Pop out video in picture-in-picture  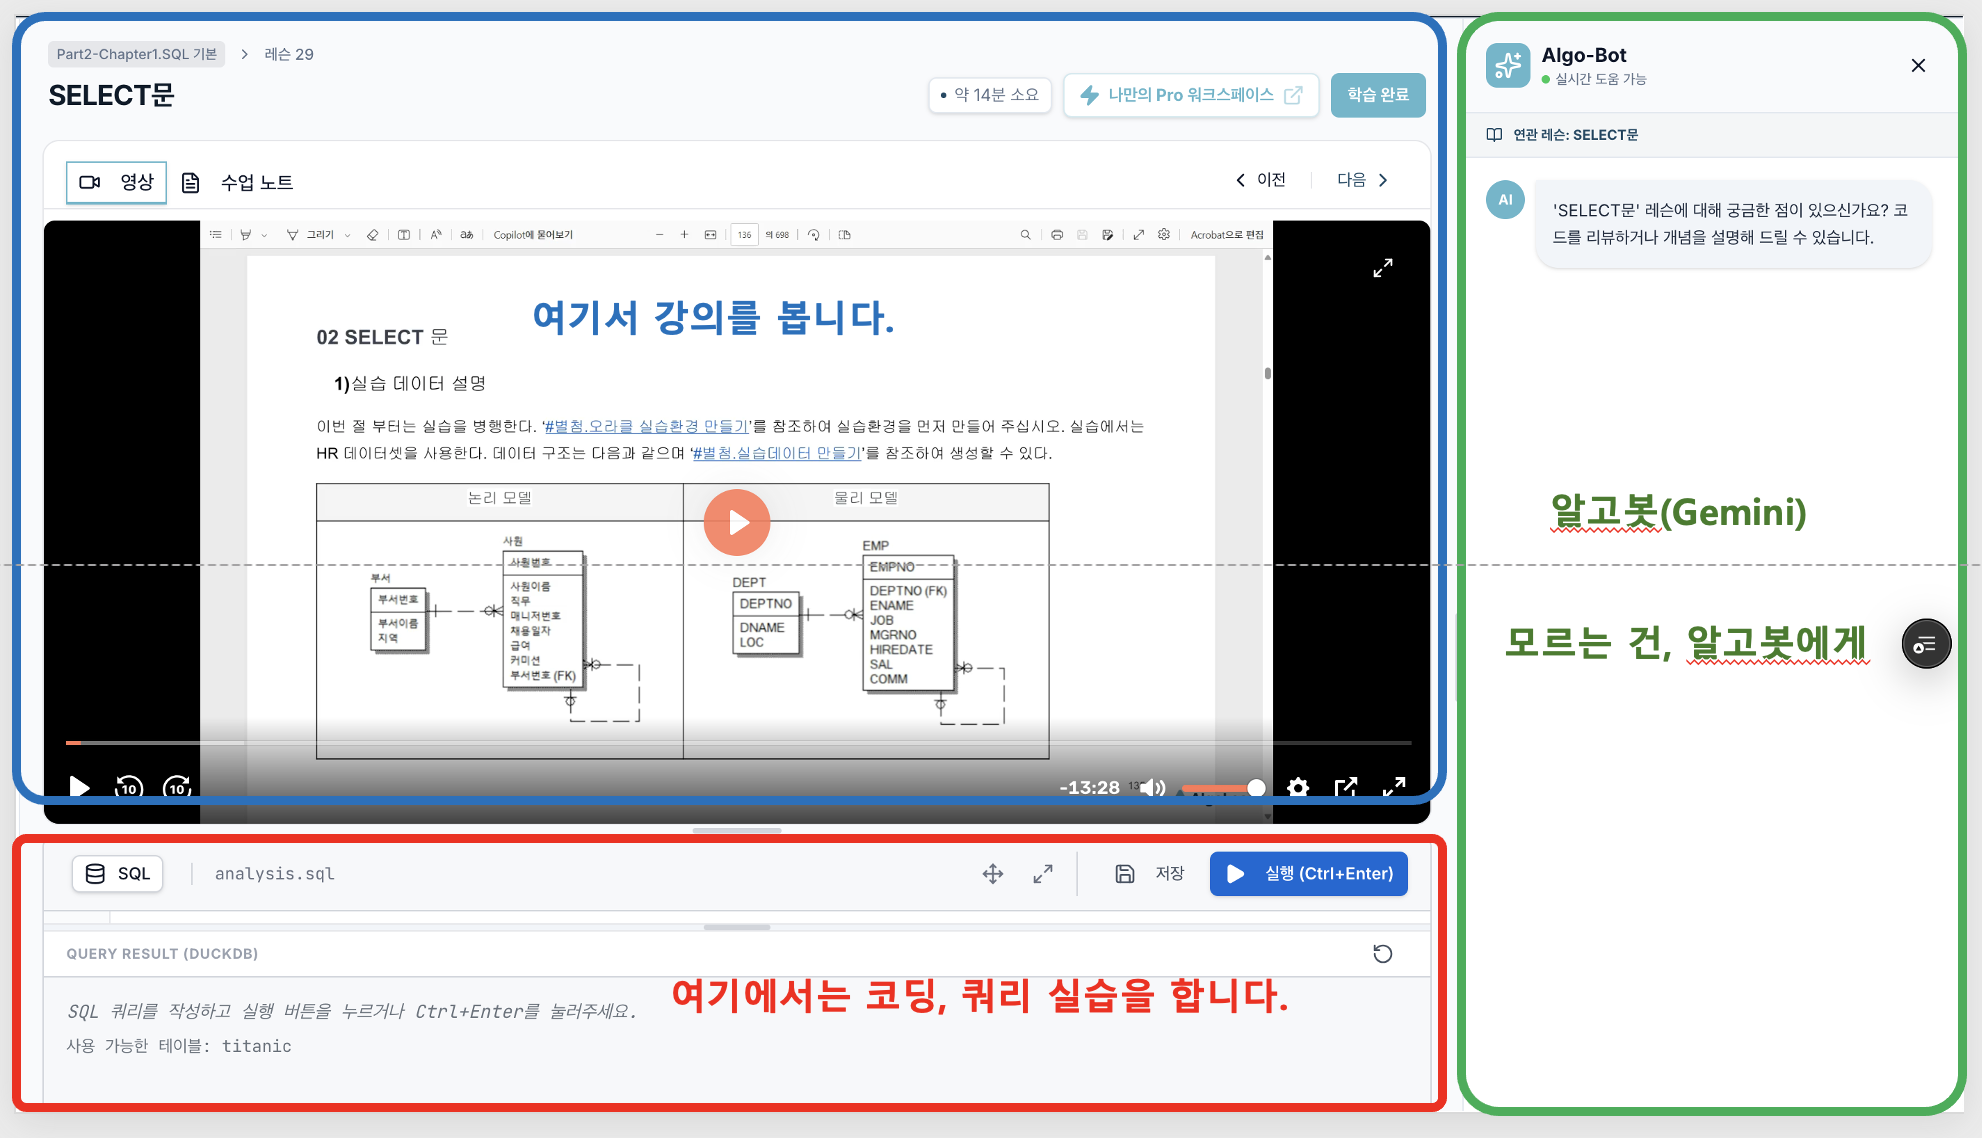point(1346,788)
